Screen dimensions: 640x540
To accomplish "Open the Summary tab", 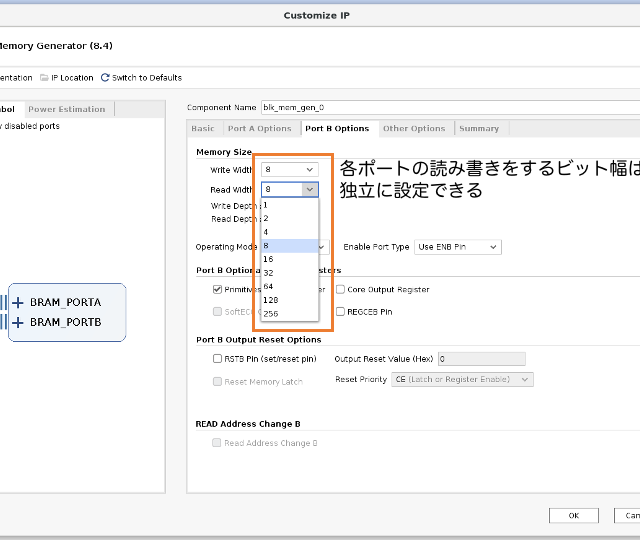I will [479, 129].
